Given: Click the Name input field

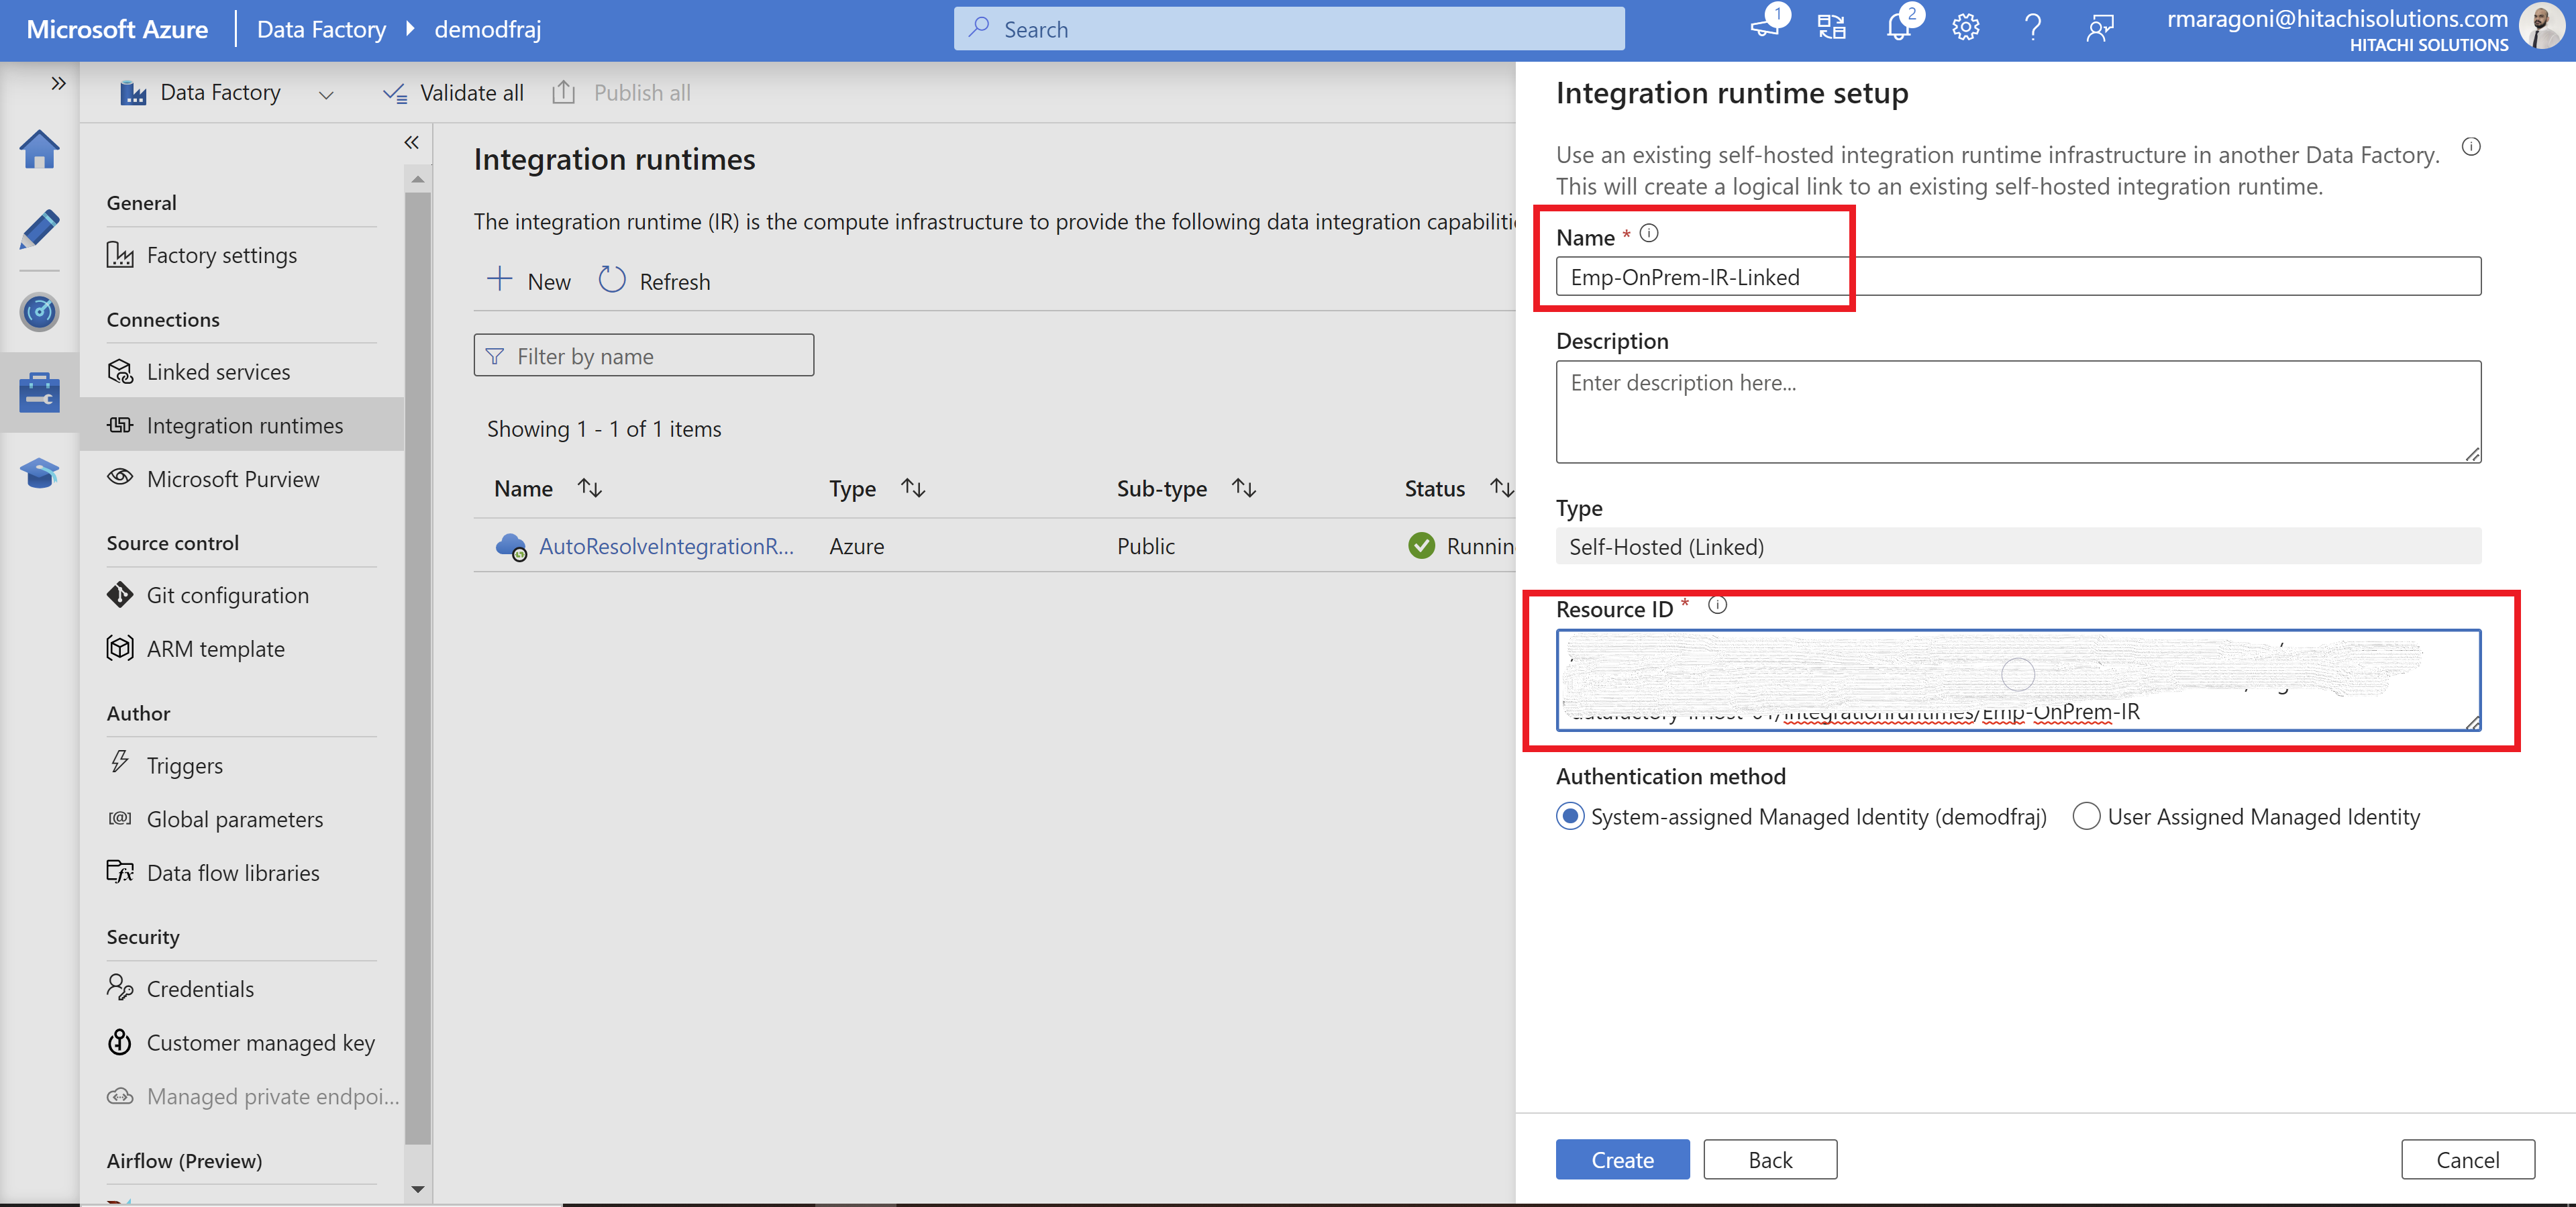Looking at the screenshot, I should [x=2018, y=276].
